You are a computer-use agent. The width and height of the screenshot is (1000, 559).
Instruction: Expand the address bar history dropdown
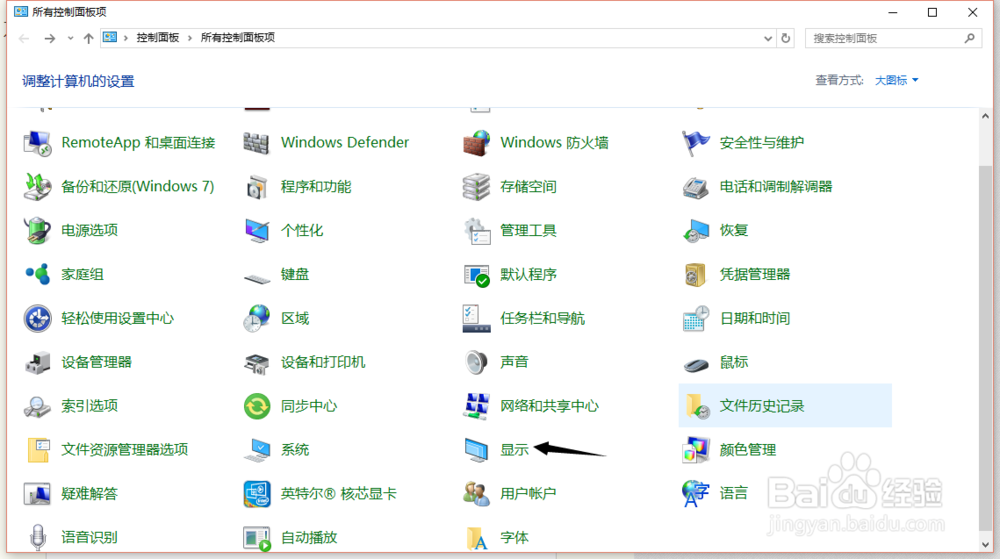768,38
